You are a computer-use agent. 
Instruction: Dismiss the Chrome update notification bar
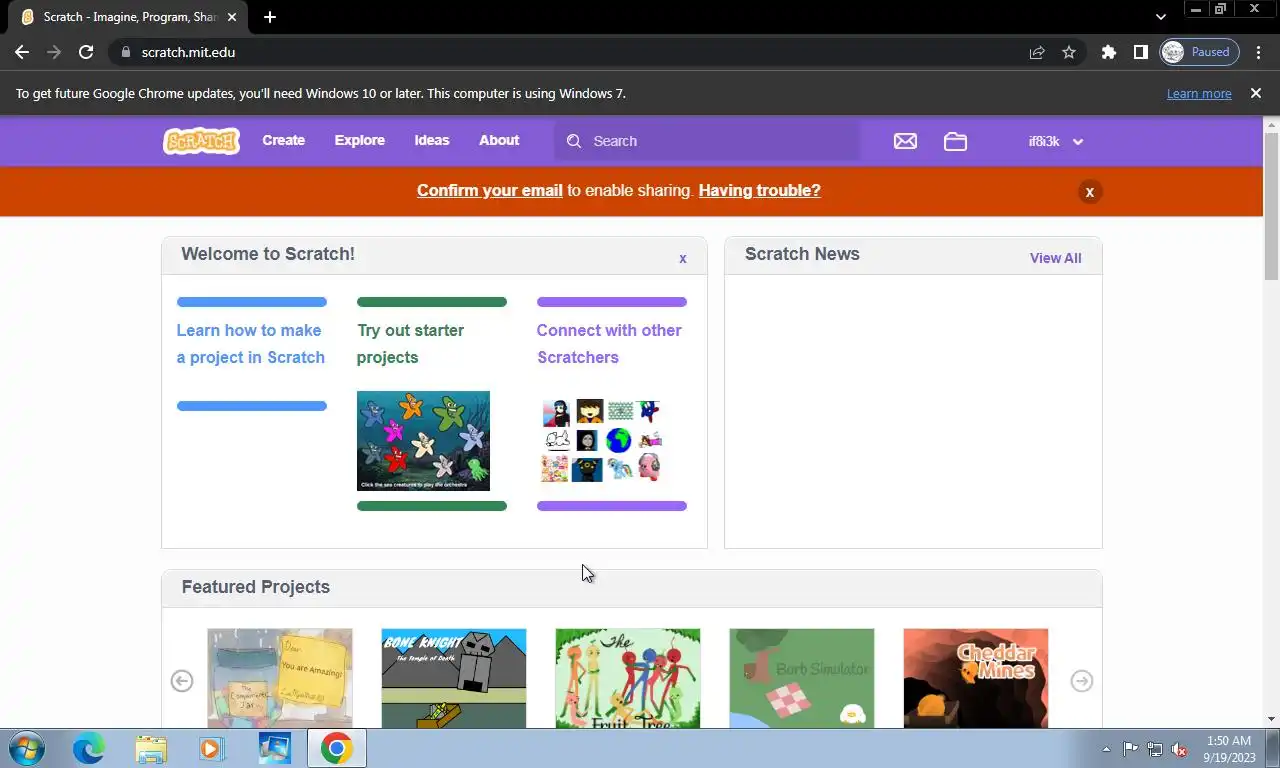click(x=1256, y=93)
